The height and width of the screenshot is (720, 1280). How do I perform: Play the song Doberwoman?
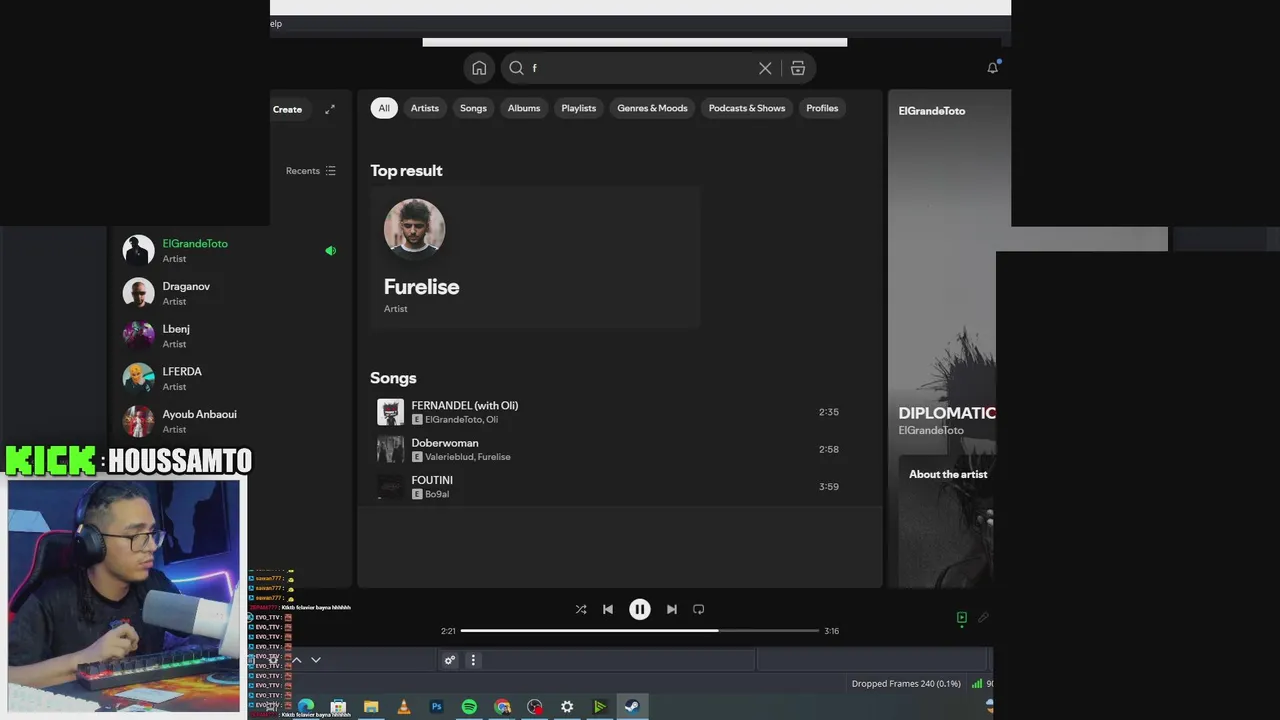pos(610,449)
